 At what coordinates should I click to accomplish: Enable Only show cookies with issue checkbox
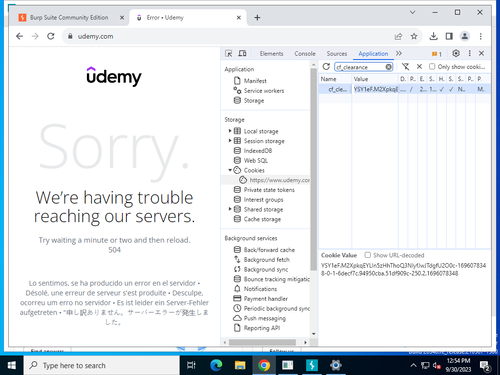(x=432, y=67)
